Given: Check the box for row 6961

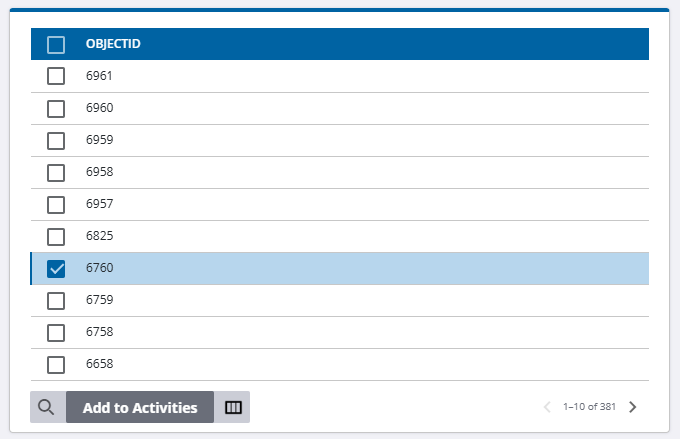Looking at the screenshot, I should coord(56,76).
